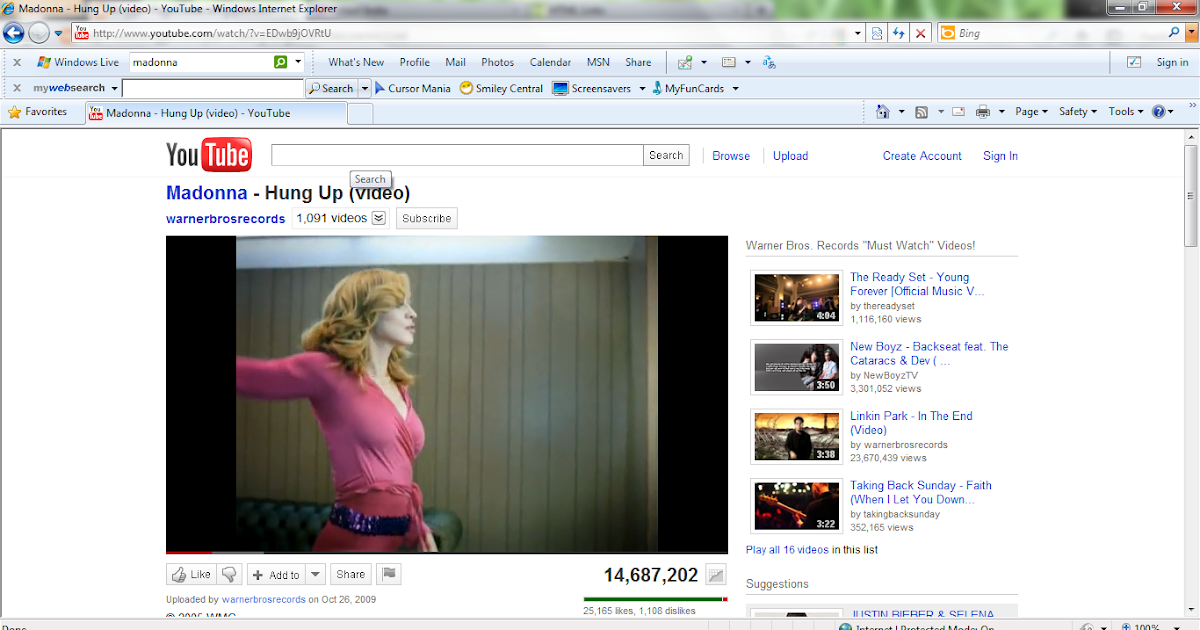Open a new blank tab
Viewport: 1200px width, 630px height.
(359, 113)
